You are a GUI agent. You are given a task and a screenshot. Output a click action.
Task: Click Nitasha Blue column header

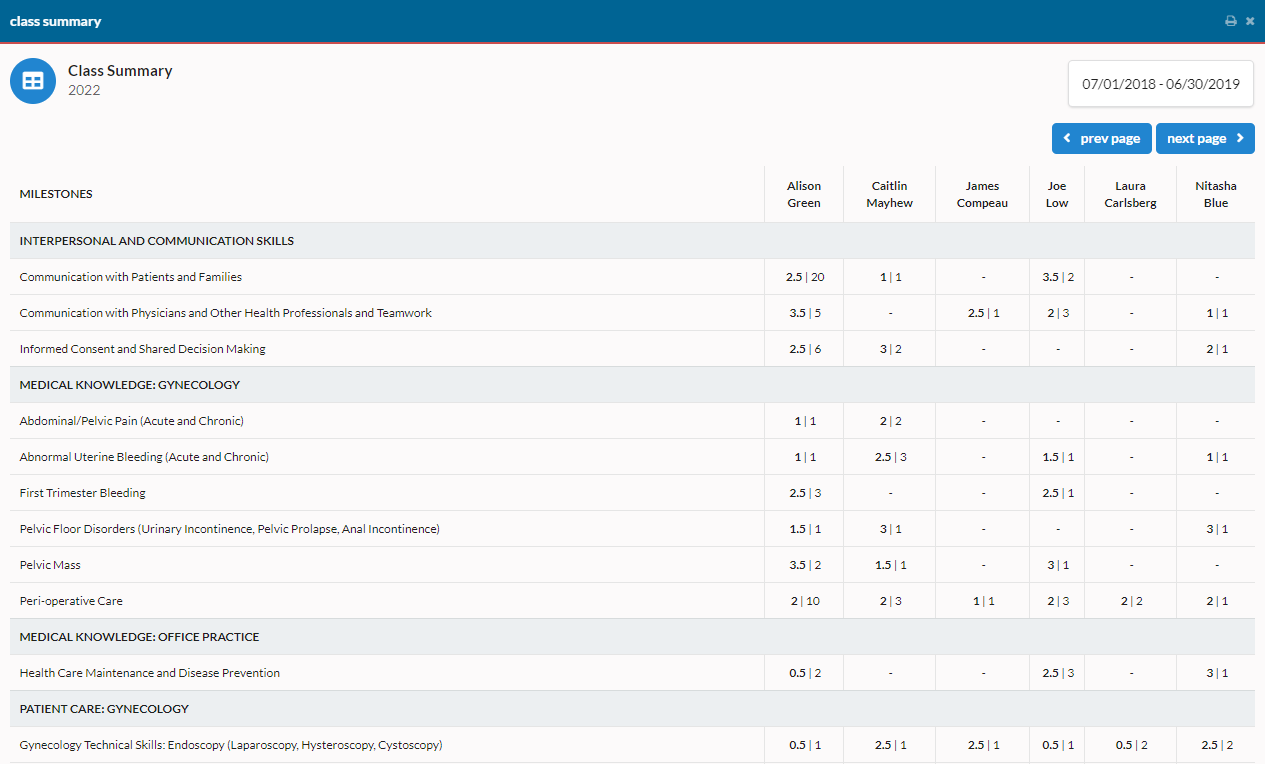click(x=1215, y=194)
